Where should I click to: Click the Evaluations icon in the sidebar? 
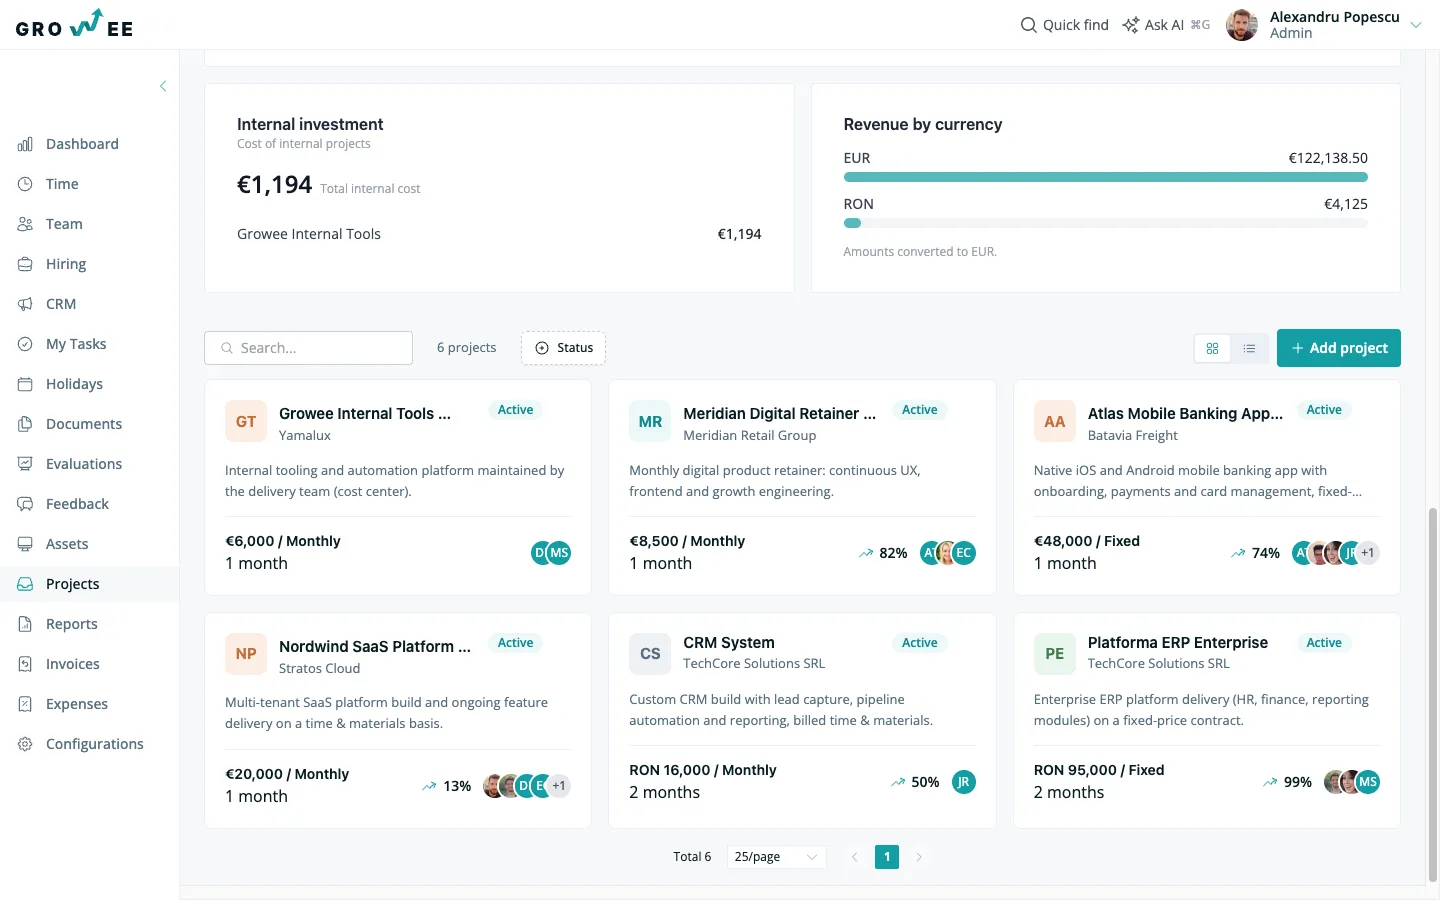click(25, 464)
